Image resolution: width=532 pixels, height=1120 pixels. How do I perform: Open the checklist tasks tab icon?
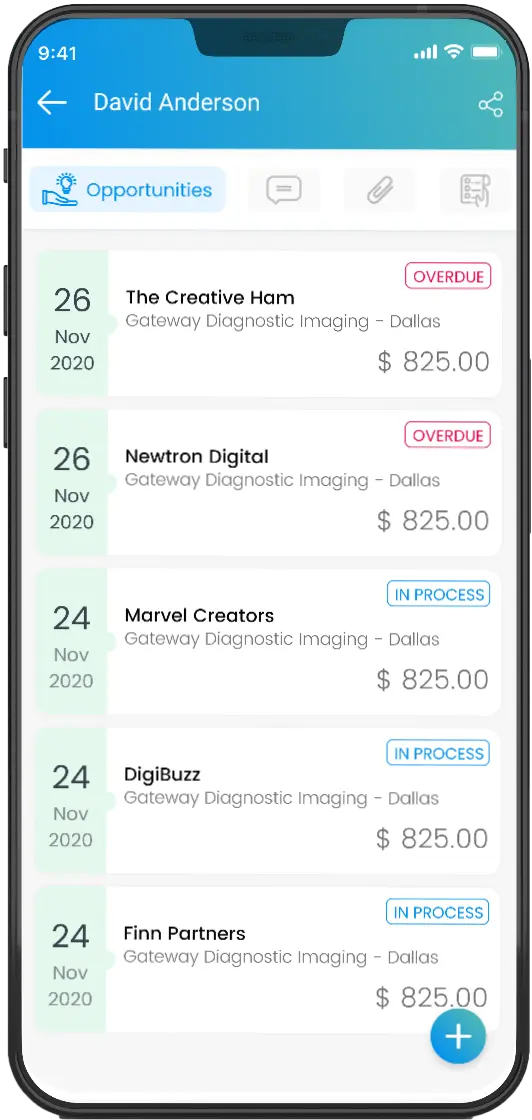475,190
